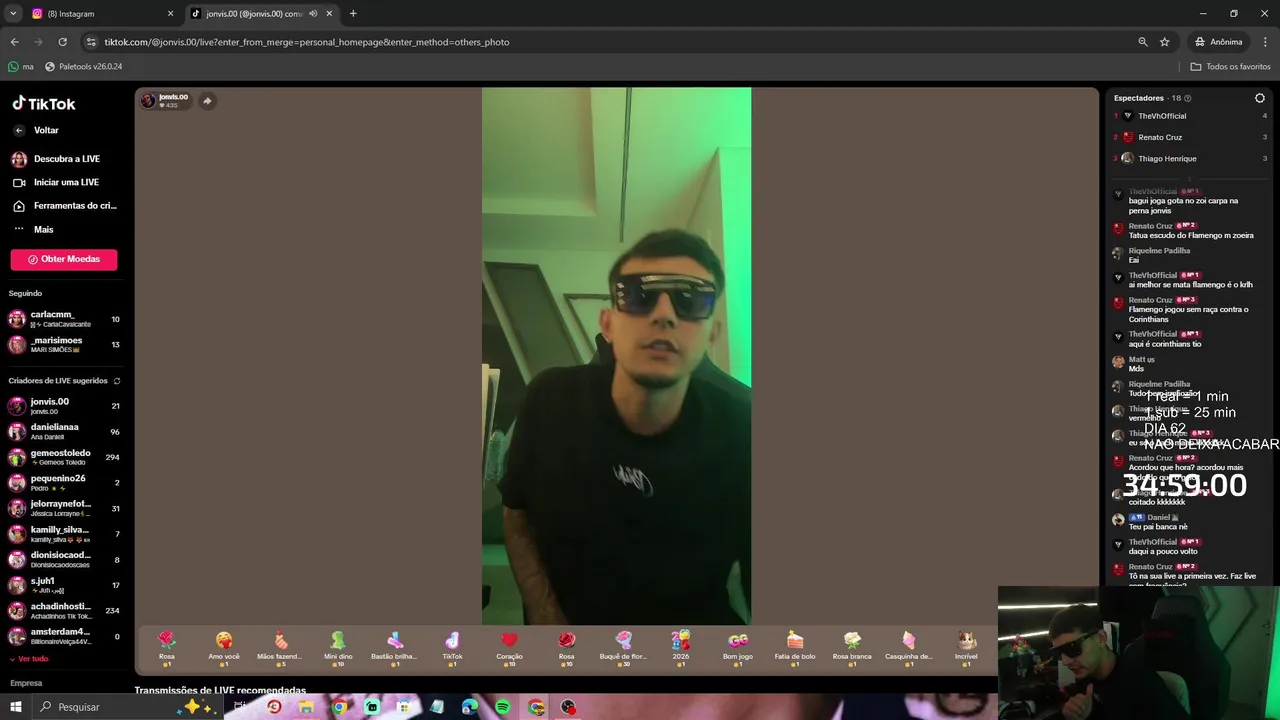Send the Amo você gift
Viewport: 1280px width, 720px height.
coord(224,648)
